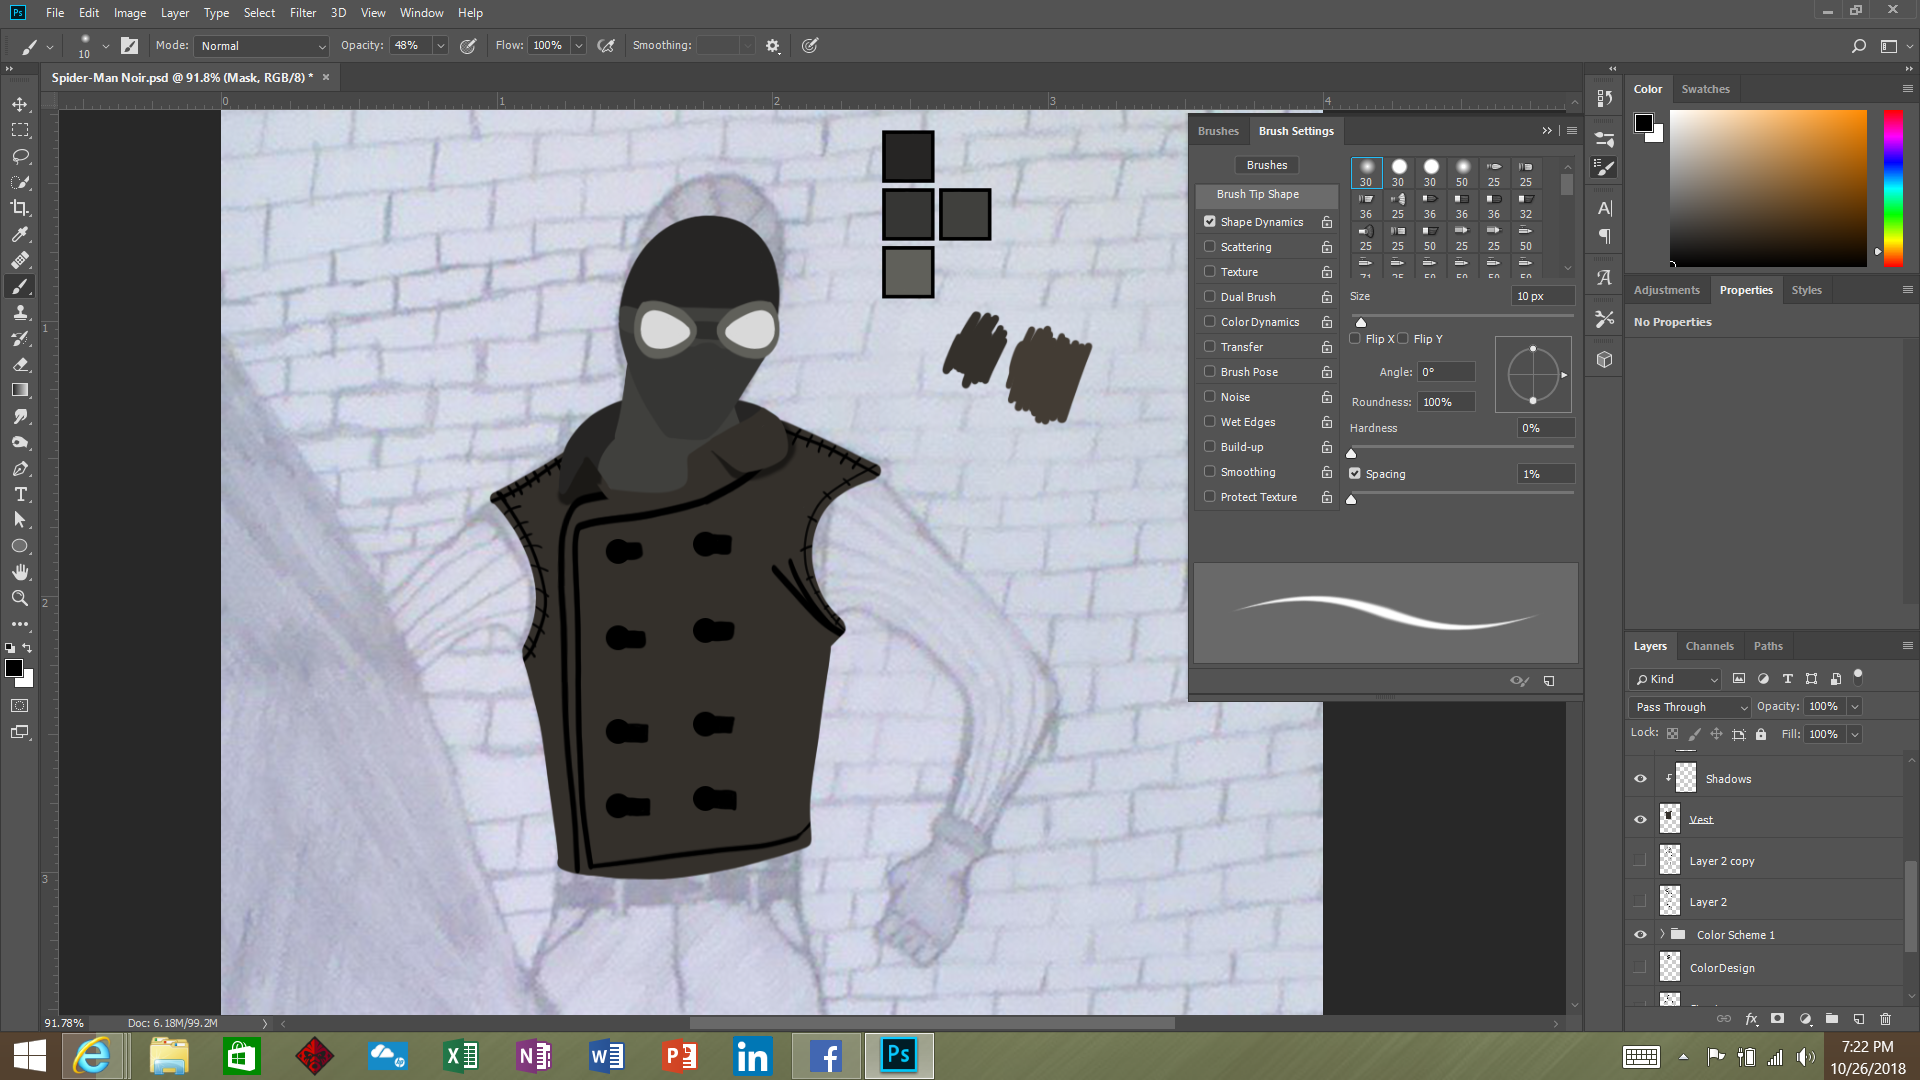Viewport: 1920px width, 1080px height.
Task: Open the Image menu
Action: [130, 13]
